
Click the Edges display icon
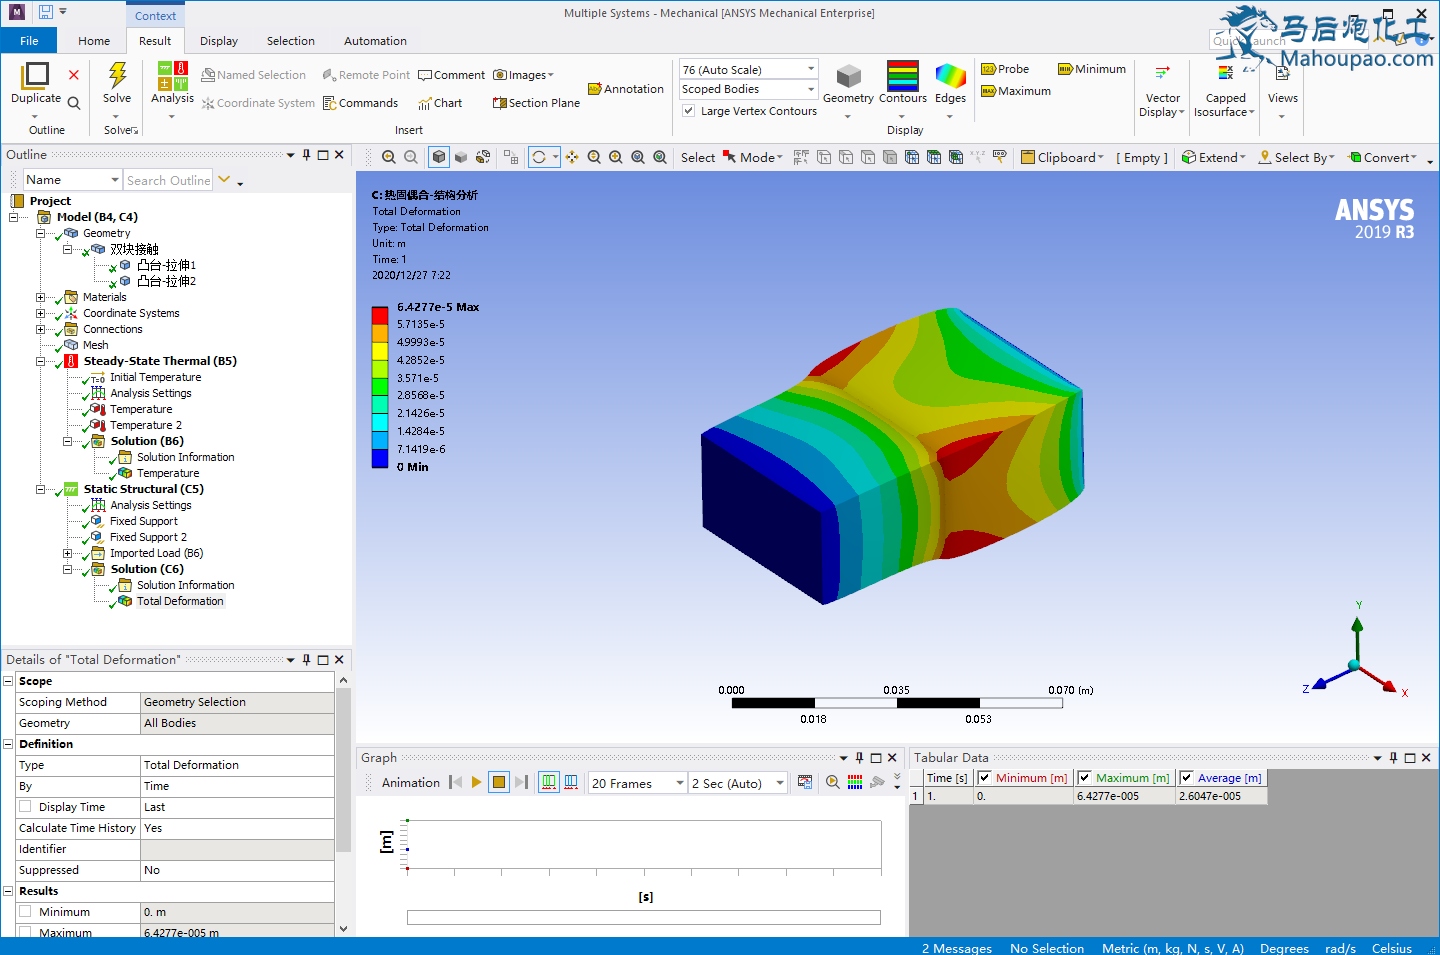pos(950,76)
